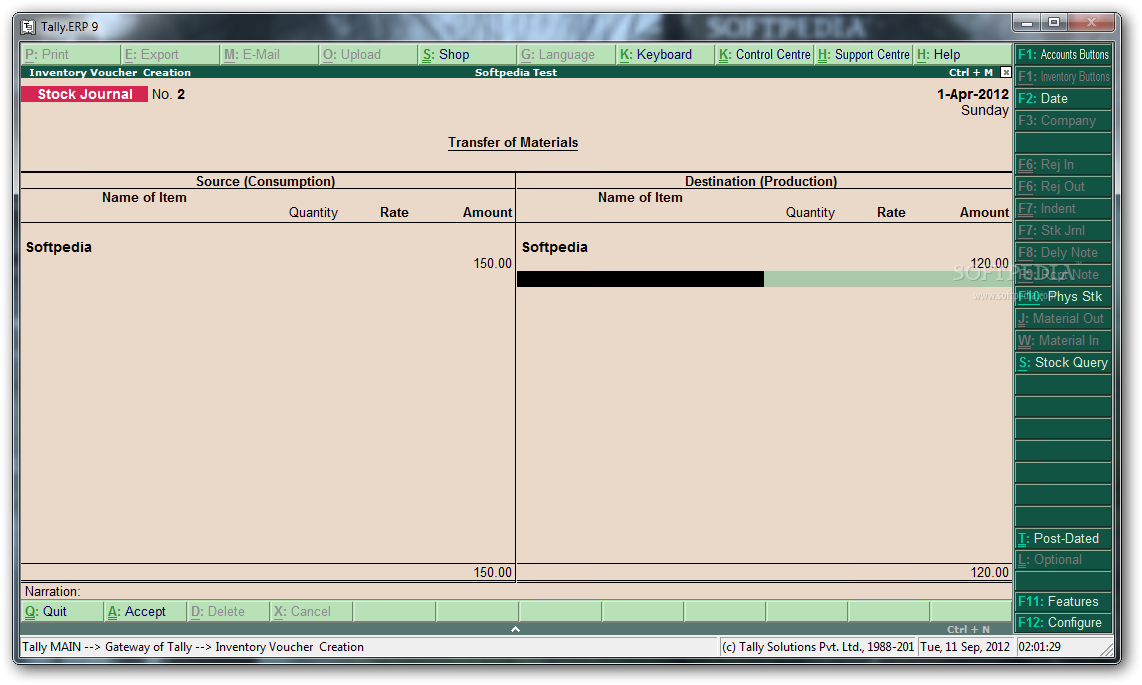Open K: Keyboard settings
This screenshot has width=1142, height=685.
tap(665, 55)
